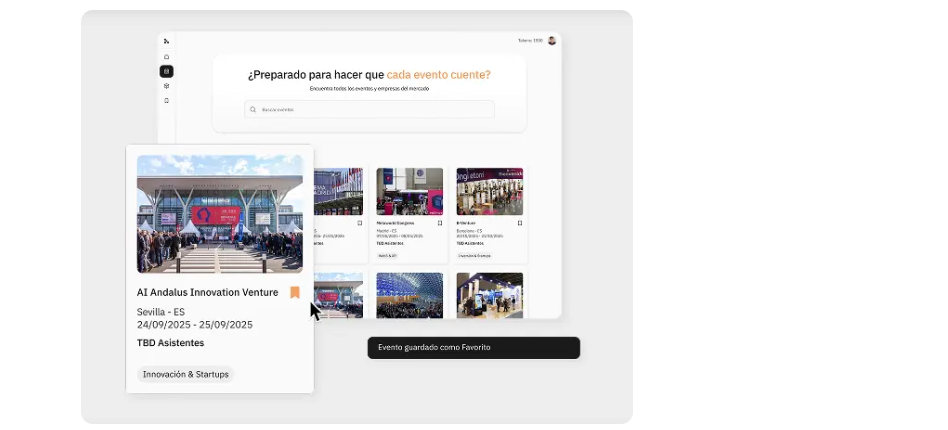Click the 'Innovación & Startups' tag
The width and height of the screenshot is (948, 430).
point(186,374)
